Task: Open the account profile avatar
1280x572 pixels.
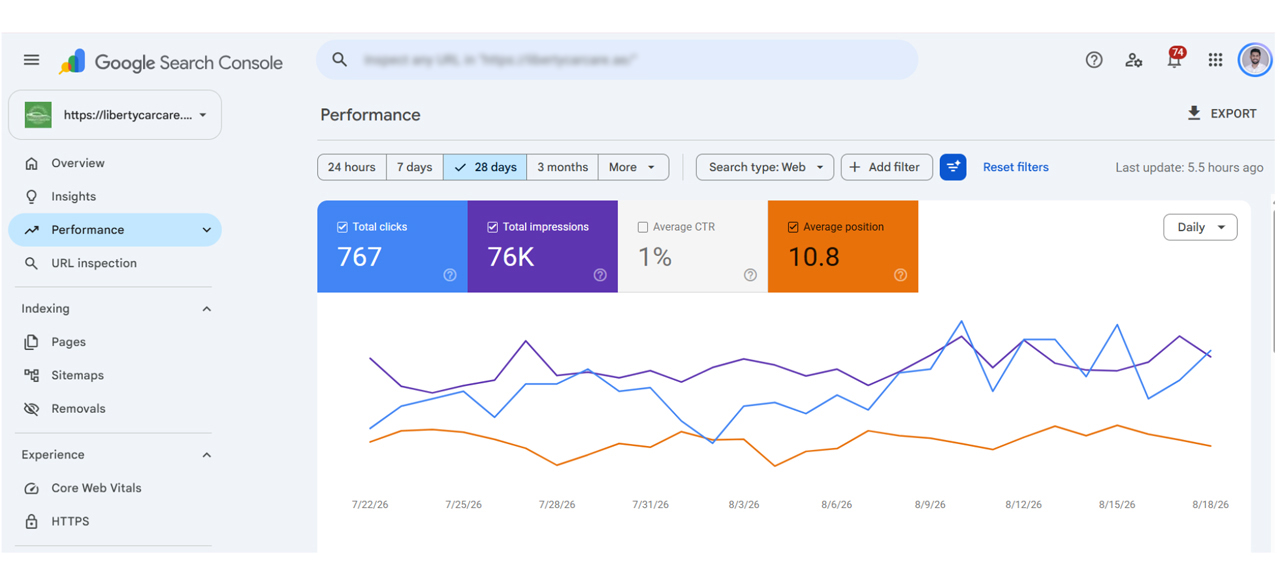Action: point(1255,60)
